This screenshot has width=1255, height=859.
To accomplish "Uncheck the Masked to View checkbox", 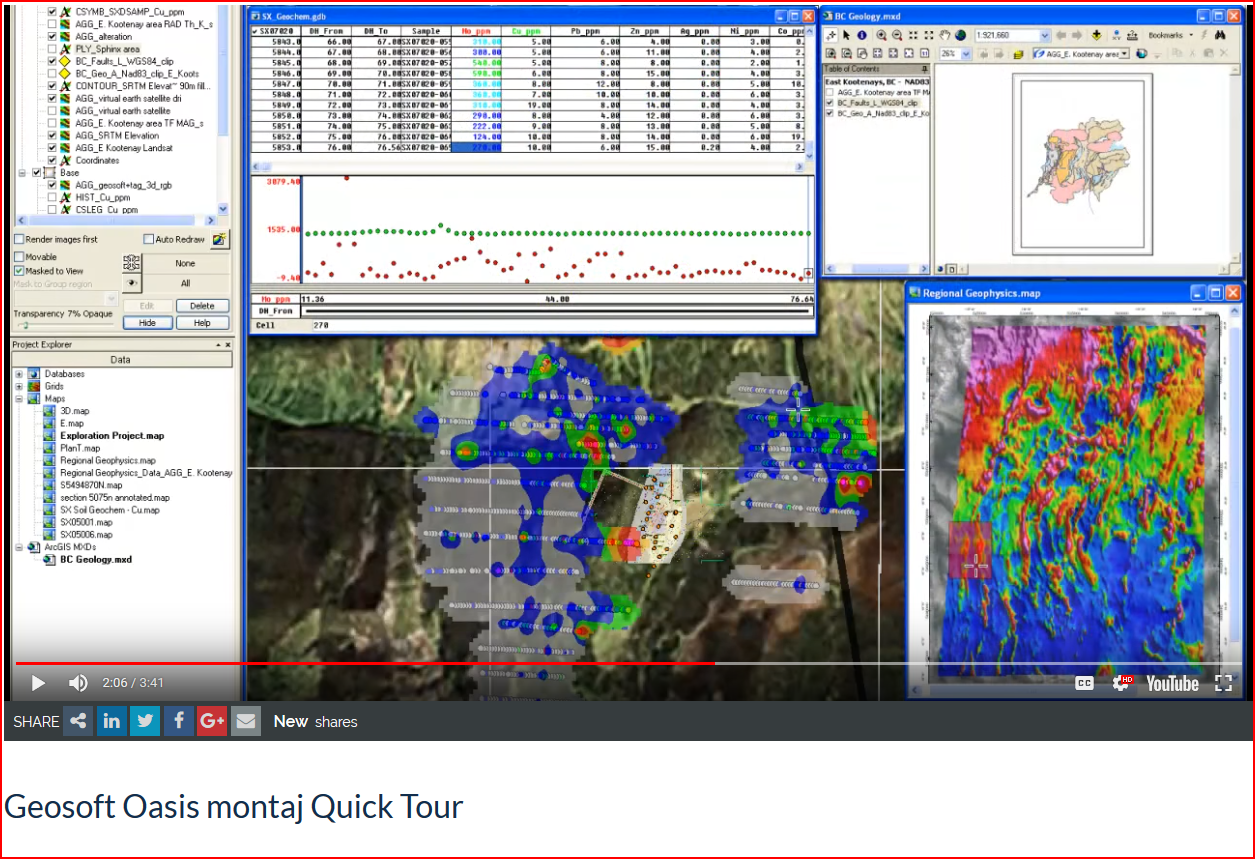I will point(19,271).
